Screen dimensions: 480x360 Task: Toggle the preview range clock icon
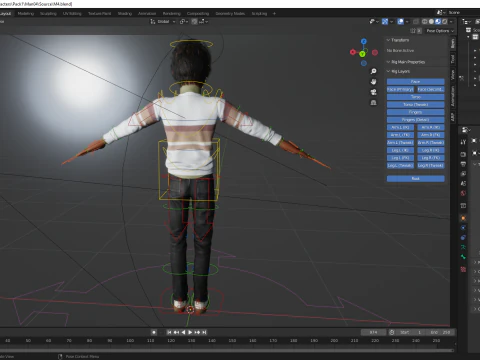[x=392, y=332]
